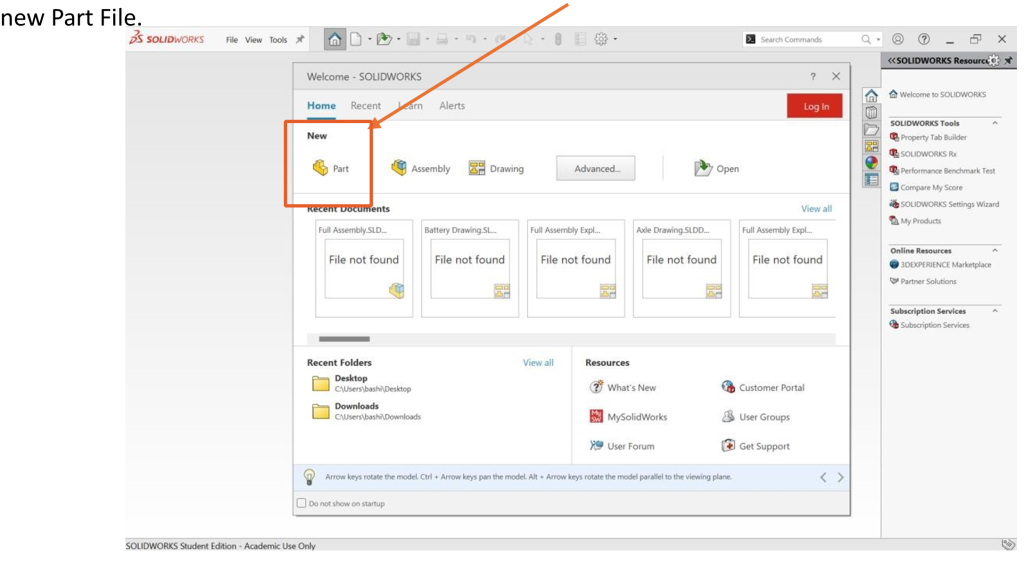Click the Options gear icon in the toolbar
This screenshot has height=565, width=1024.
[601, 39]
